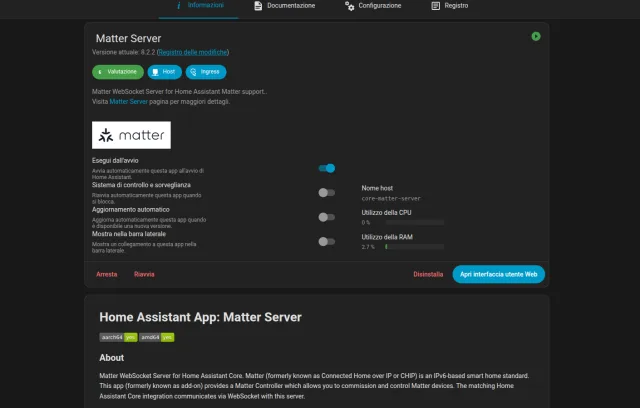Open the Informazioni tab
Screen dimensions: 640x408
pyautogui.click(x=198, y=6)
